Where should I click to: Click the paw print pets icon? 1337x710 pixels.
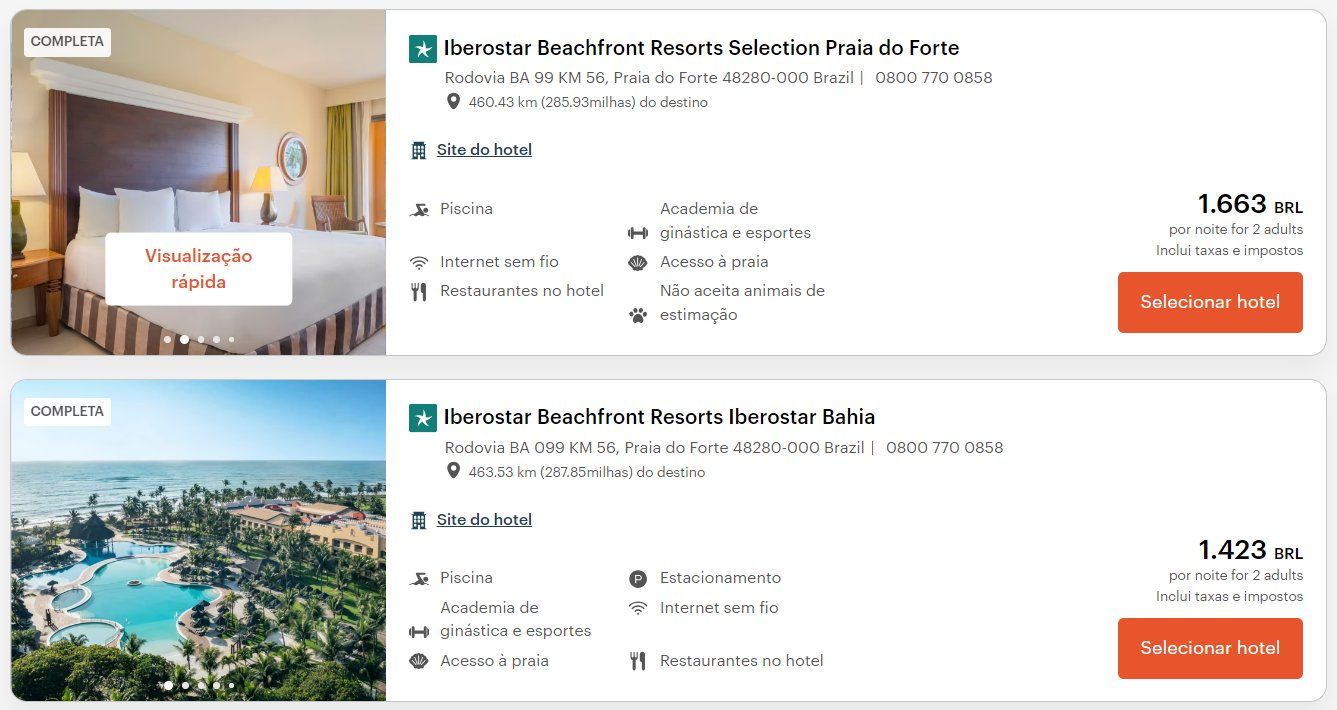638,315
